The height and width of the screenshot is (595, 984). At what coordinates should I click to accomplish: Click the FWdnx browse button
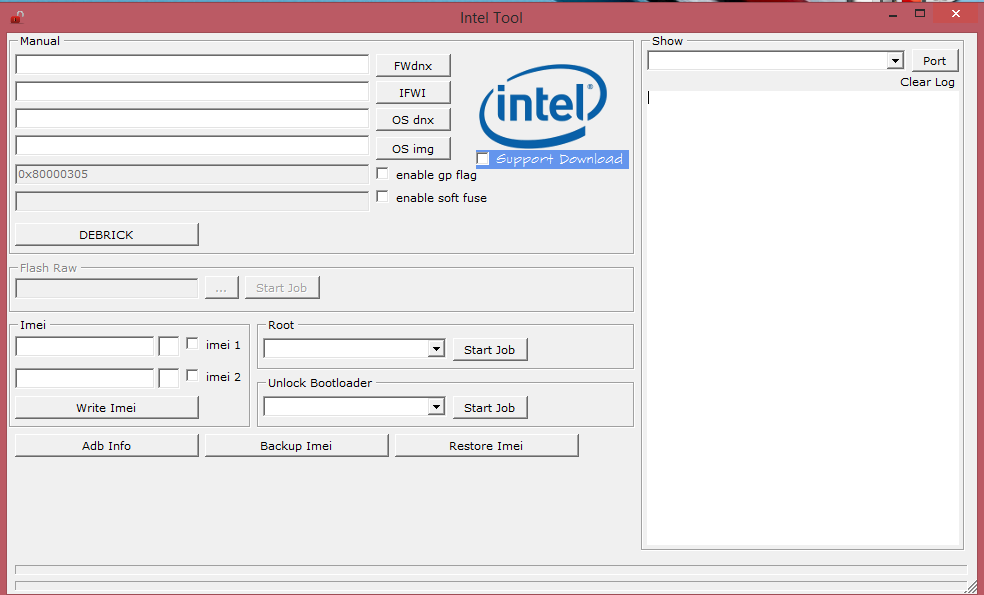413,65
